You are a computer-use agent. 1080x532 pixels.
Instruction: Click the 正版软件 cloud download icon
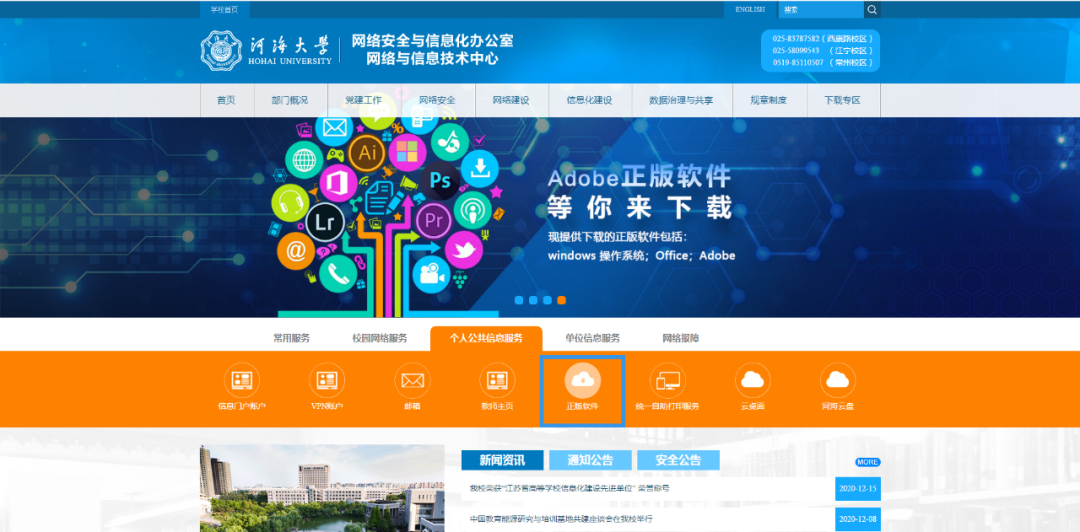coord(583,380)
